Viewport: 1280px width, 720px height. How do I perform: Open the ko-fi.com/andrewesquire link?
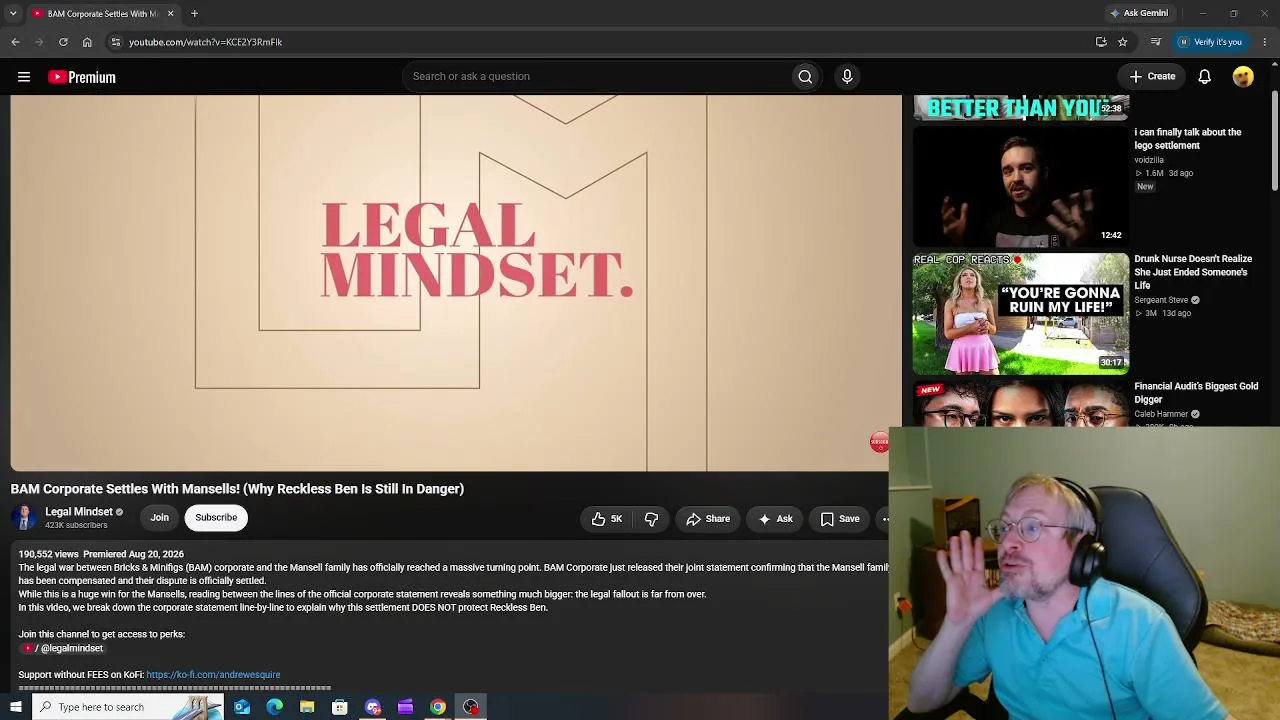(x=213, y=675)
